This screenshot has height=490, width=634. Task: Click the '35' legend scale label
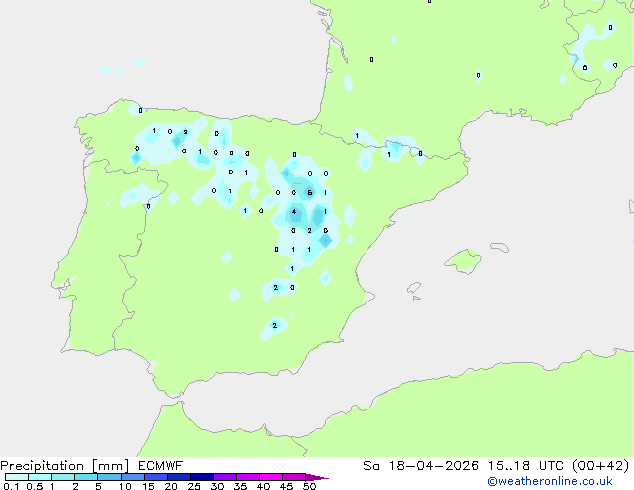tap(240, 486)
